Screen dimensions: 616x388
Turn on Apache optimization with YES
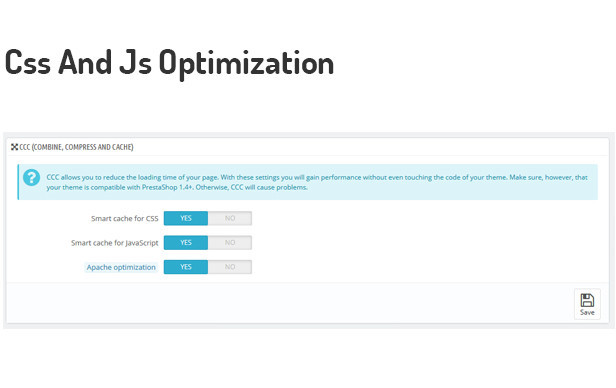pyautogui.click(x=186, y=267)
